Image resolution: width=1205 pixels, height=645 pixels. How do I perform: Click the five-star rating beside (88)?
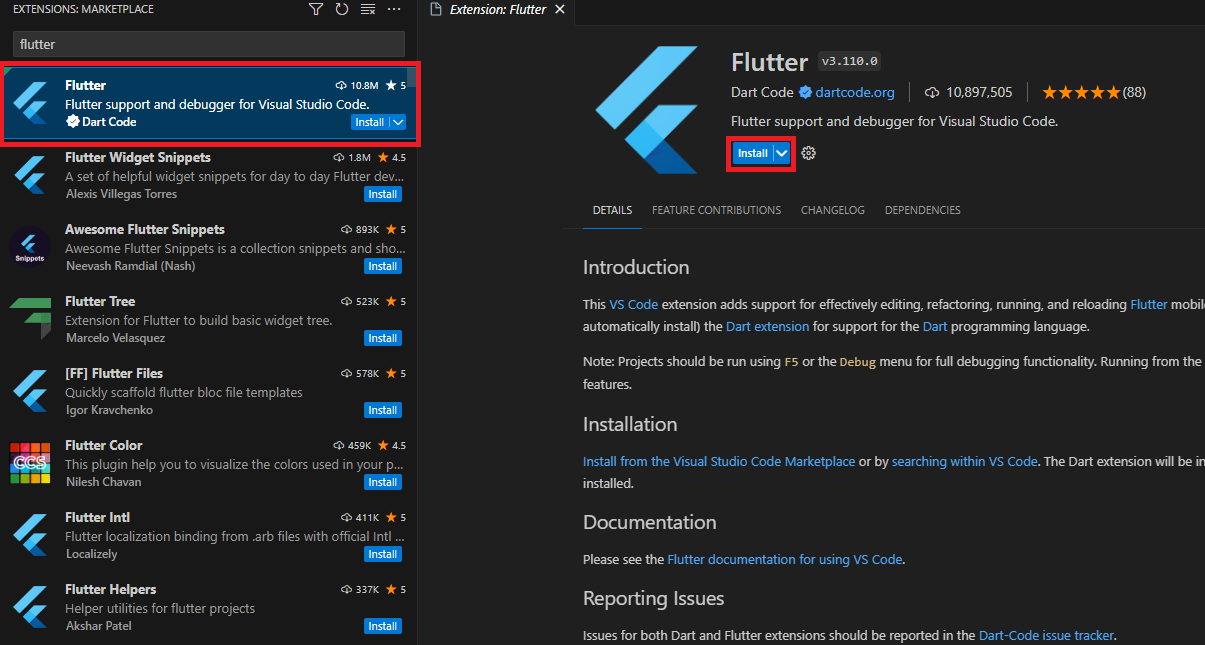coord(1083,91)
